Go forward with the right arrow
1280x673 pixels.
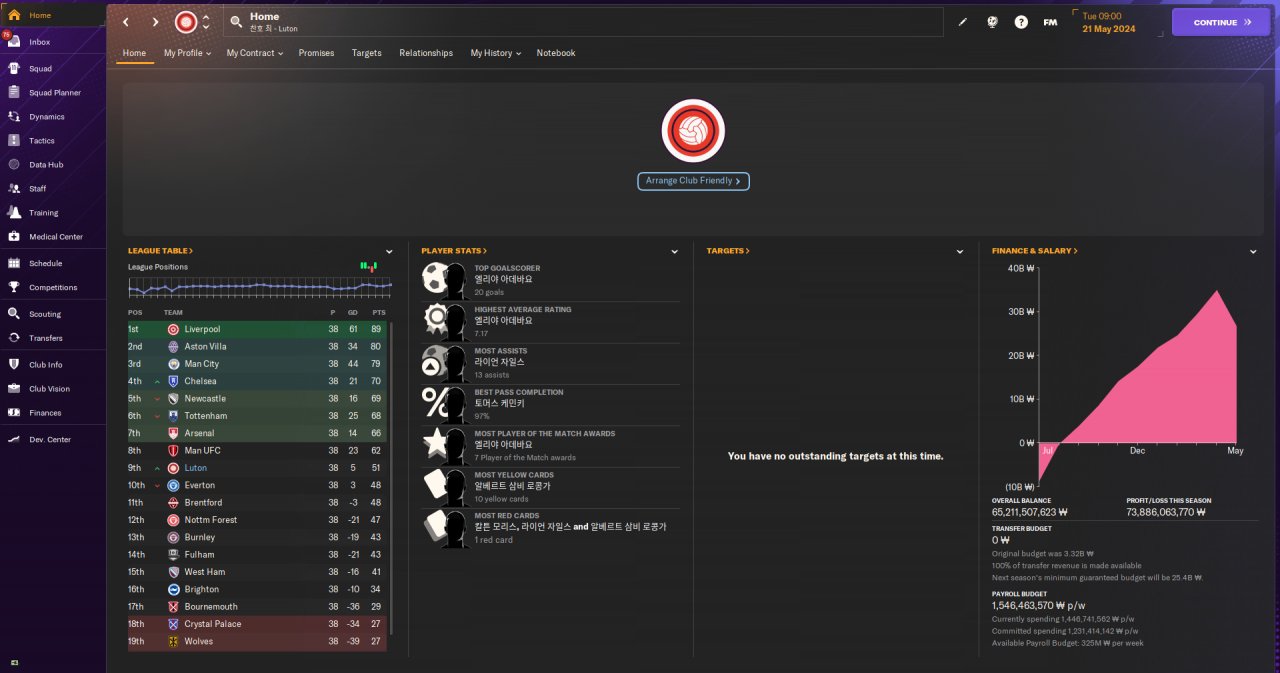click(x=155, y=22)
